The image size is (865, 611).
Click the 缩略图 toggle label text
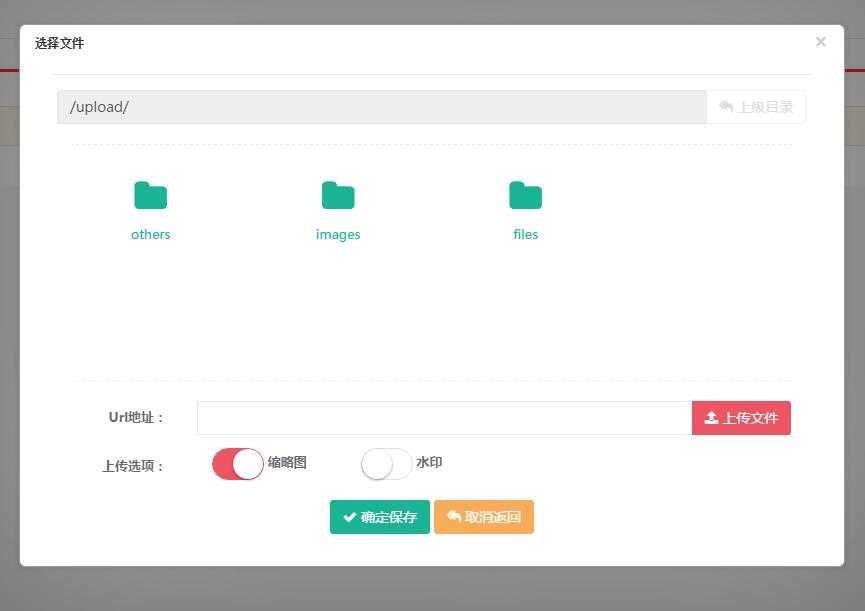pos(287,462)
